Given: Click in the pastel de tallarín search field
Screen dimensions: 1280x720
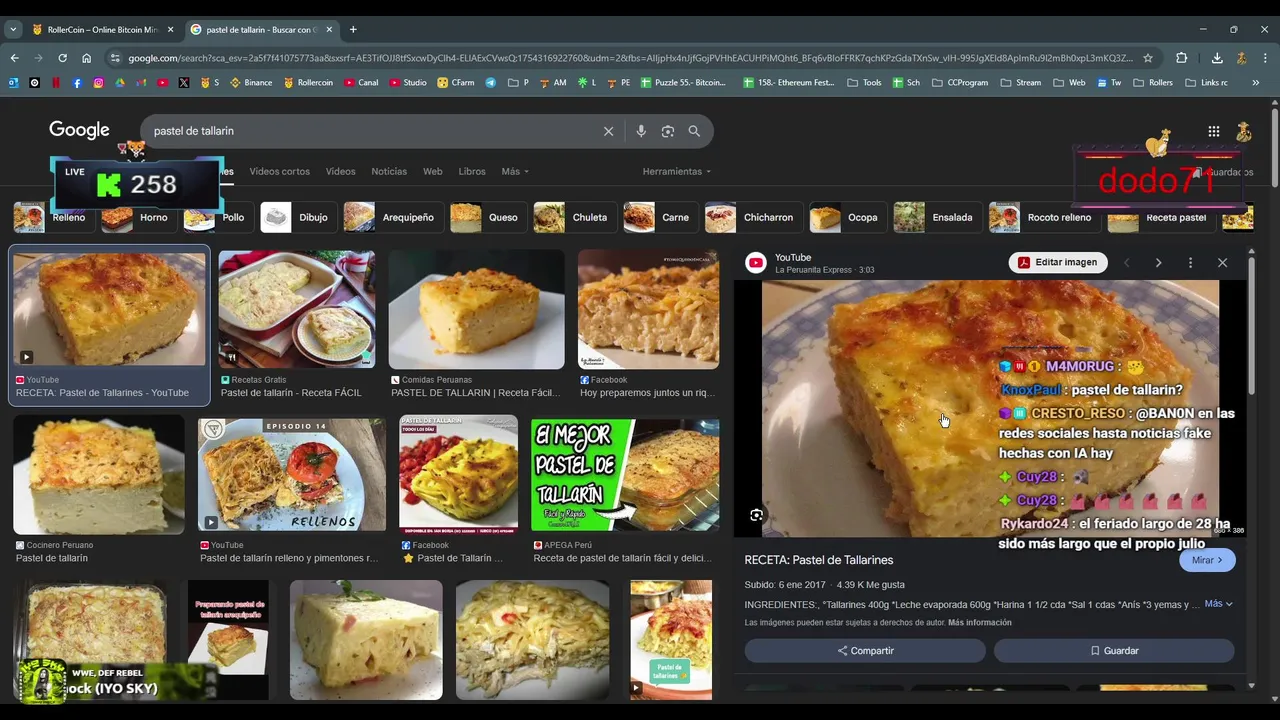Looking at the screenshot, I should coord(370,131).
